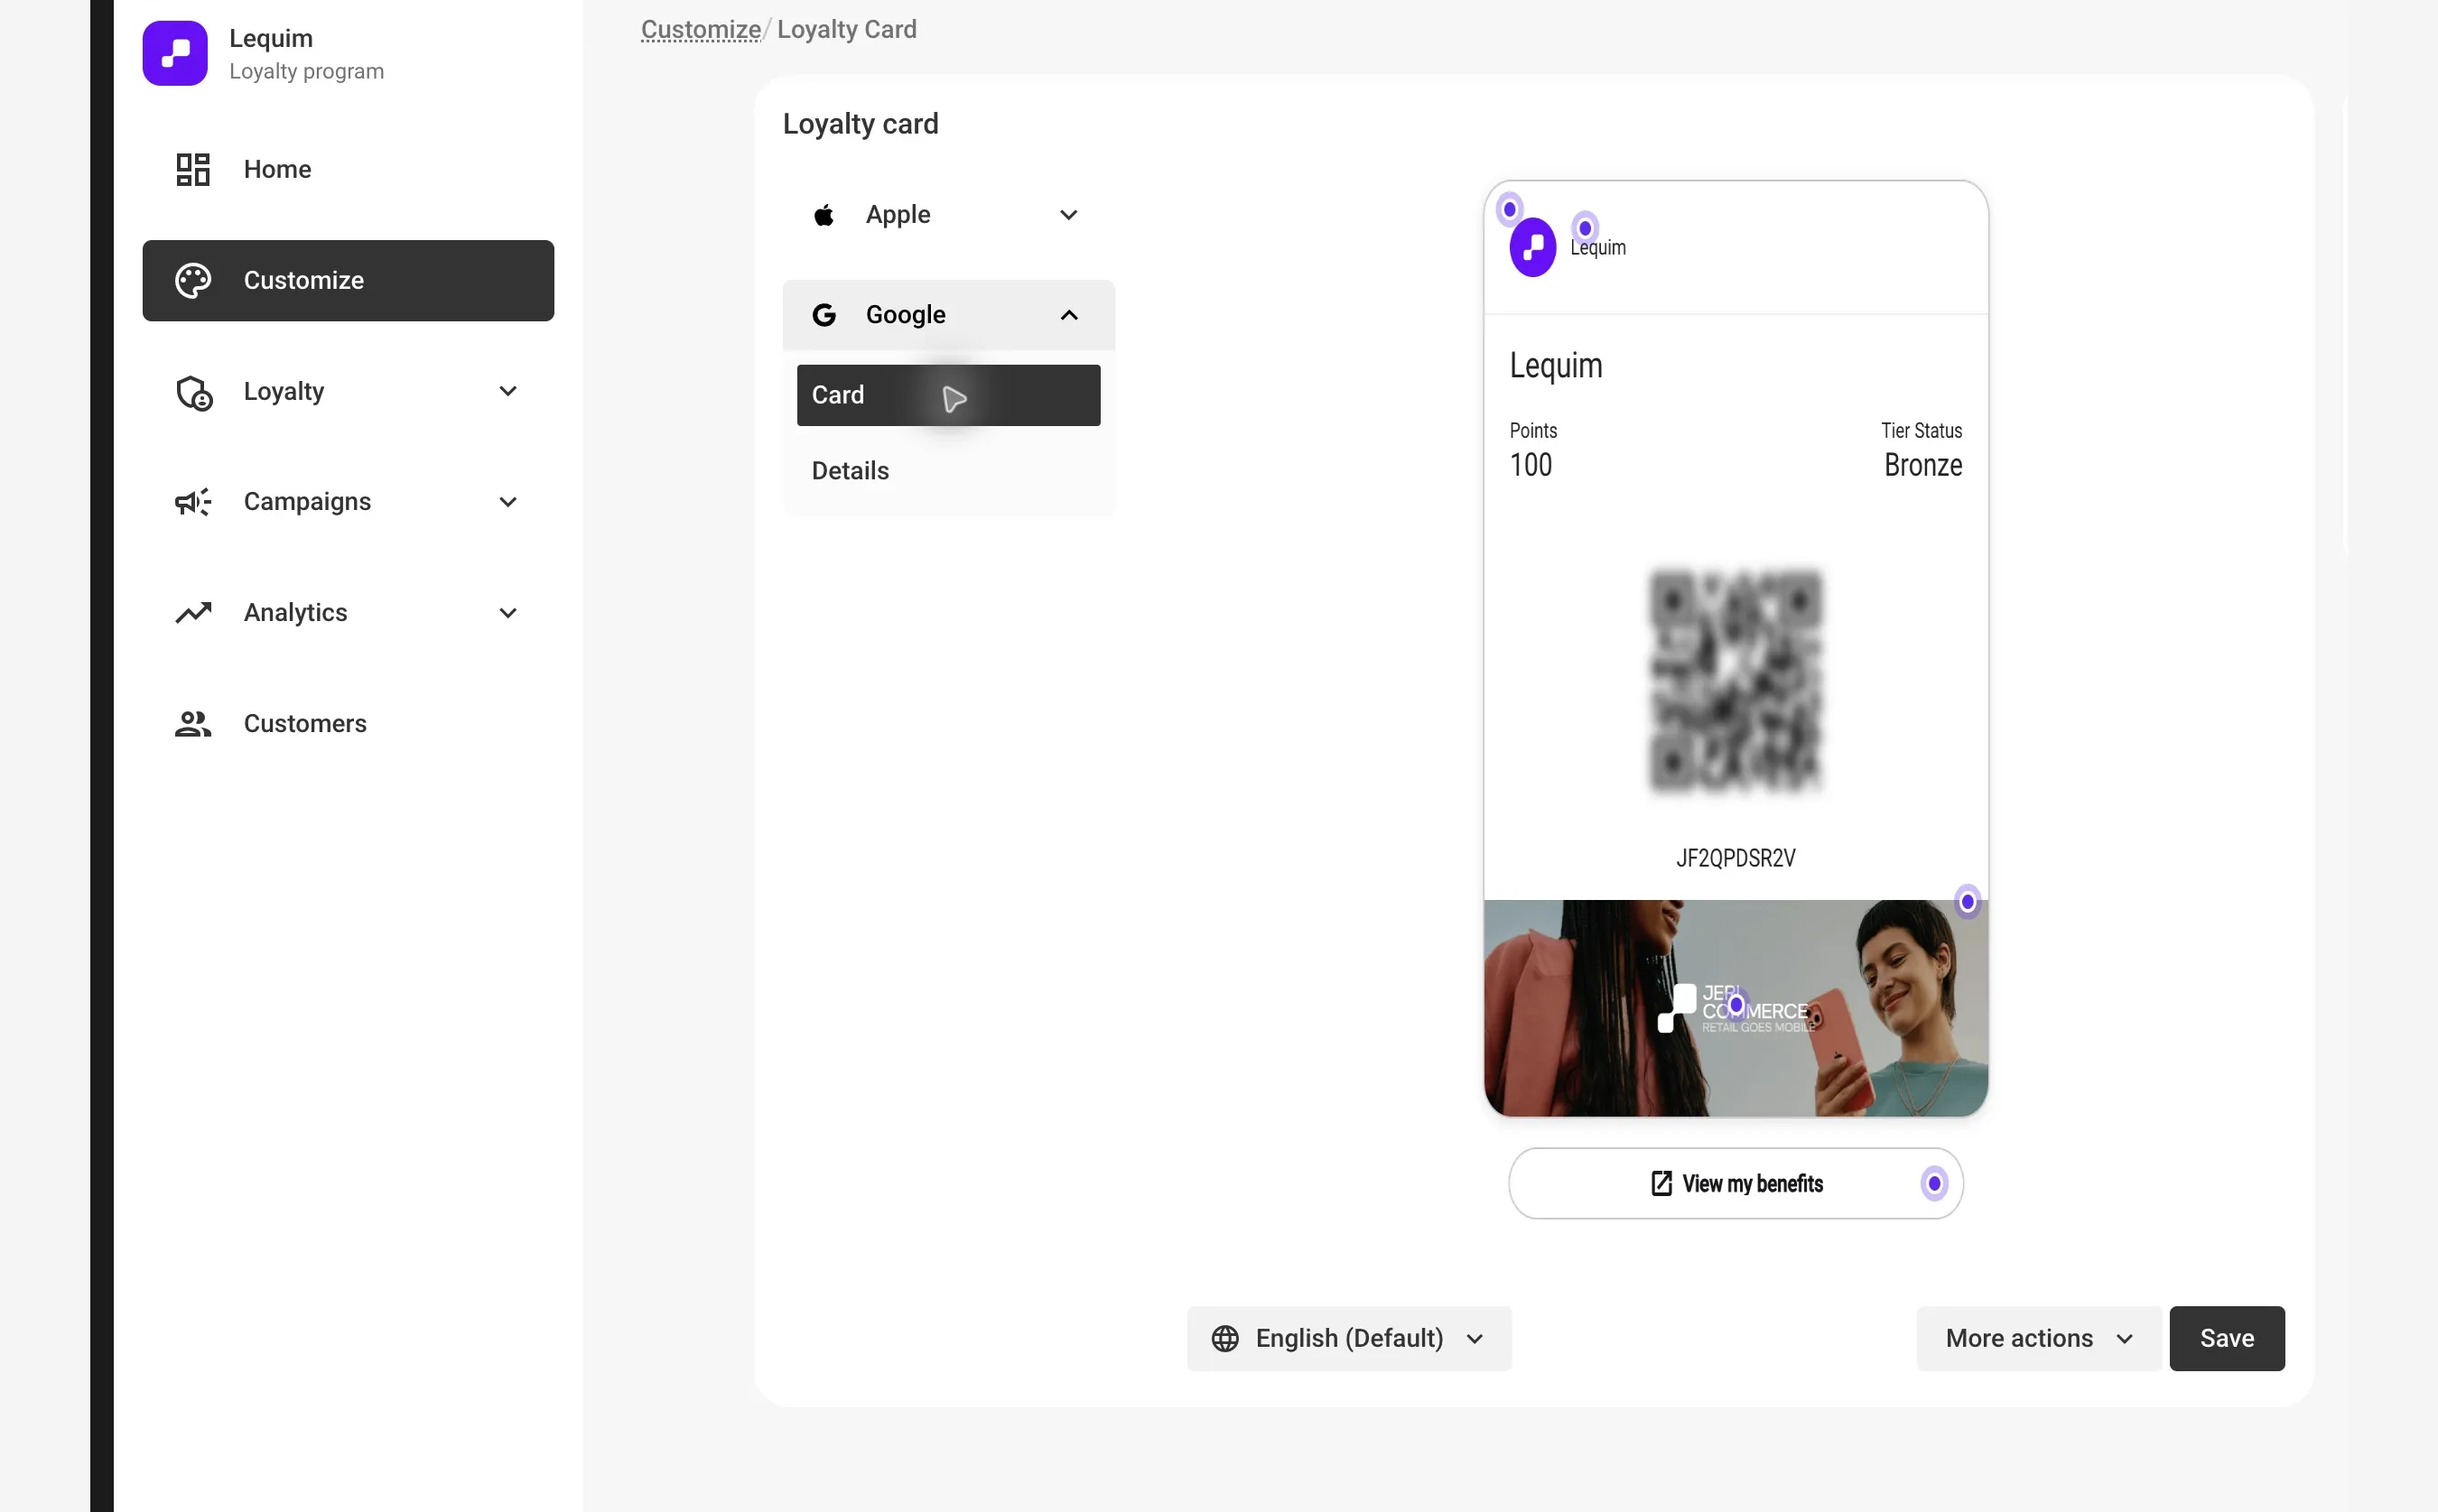This screenshot has width=2438, height=1512.
Task: Open the More actions dropdown
Action: [x=2038, y=1338]
